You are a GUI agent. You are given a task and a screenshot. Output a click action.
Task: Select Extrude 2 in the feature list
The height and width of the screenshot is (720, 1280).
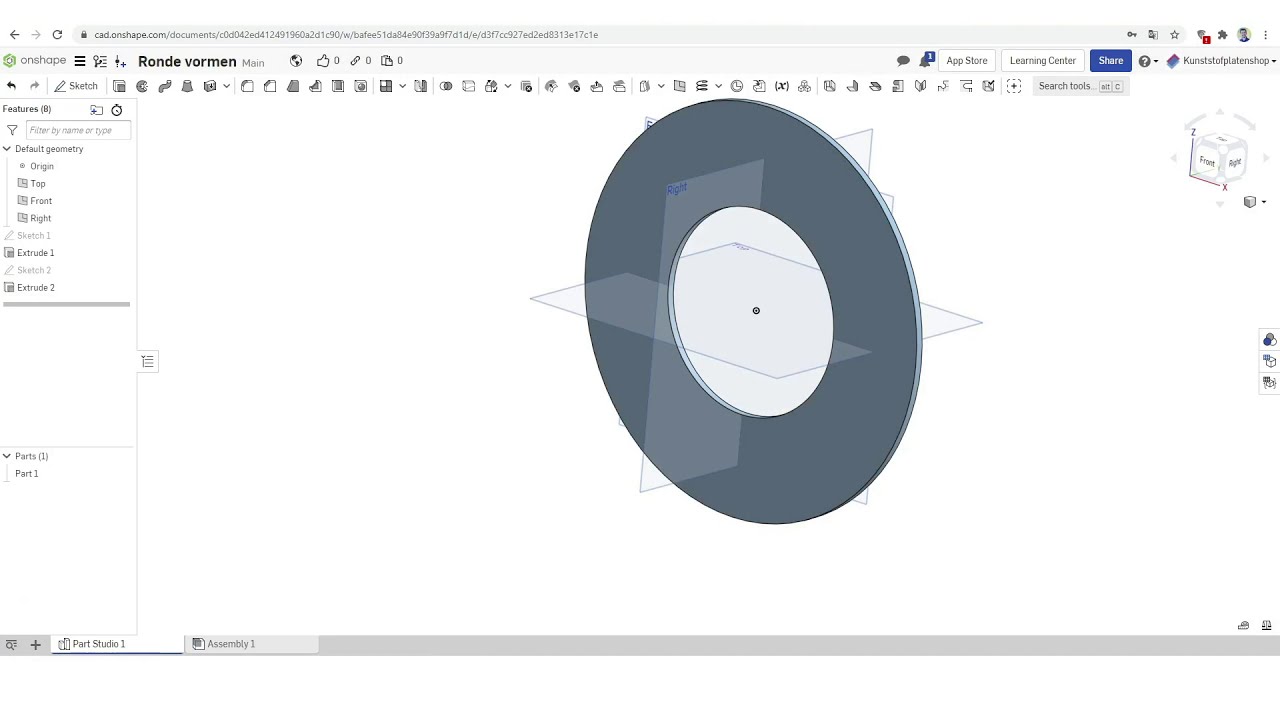36,288
